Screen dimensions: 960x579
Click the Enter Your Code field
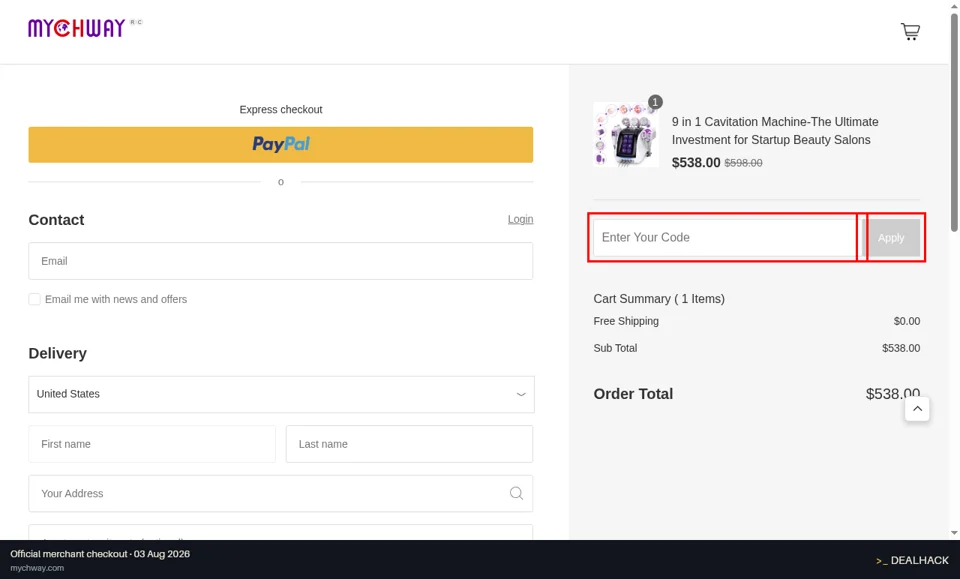725,237
